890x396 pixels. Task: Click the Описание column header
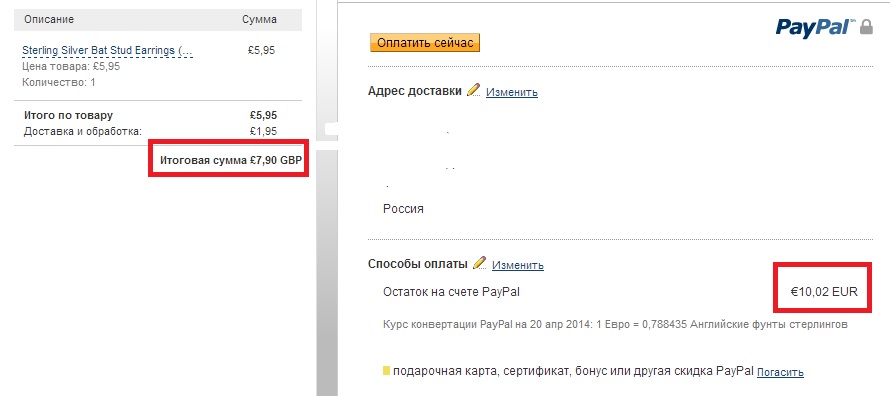point(49,19)
